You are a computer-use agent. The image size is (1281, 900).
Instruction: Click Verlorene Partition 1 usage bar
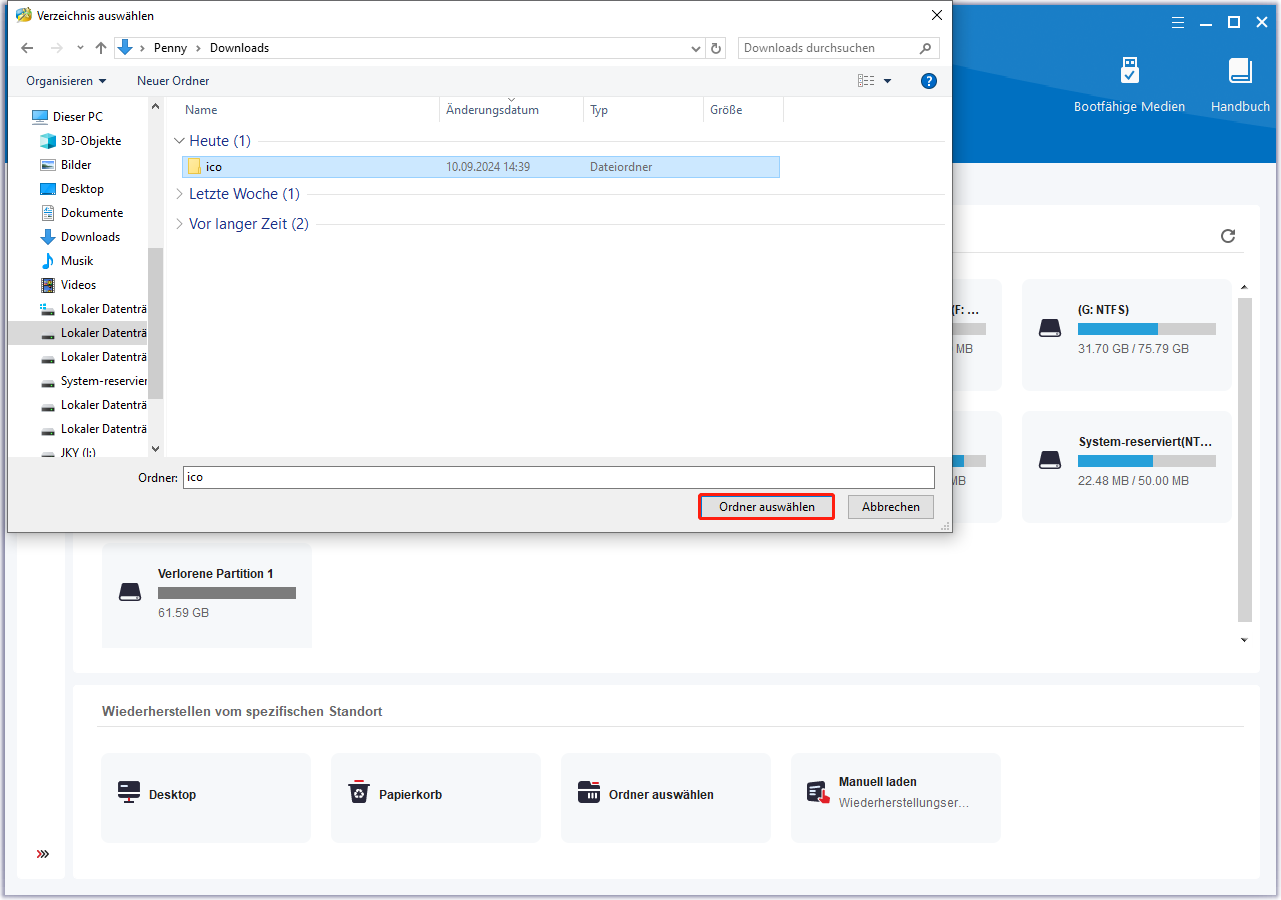(227, 593)
